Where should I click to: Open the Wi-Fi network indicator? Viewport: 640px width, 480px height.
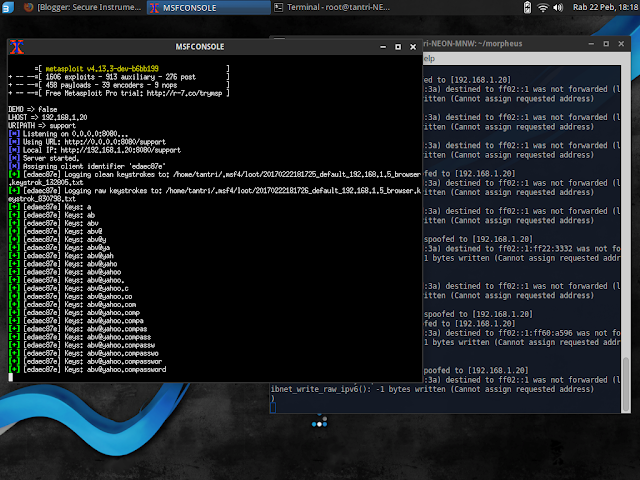pyautogui.click(x=542, y=7)
